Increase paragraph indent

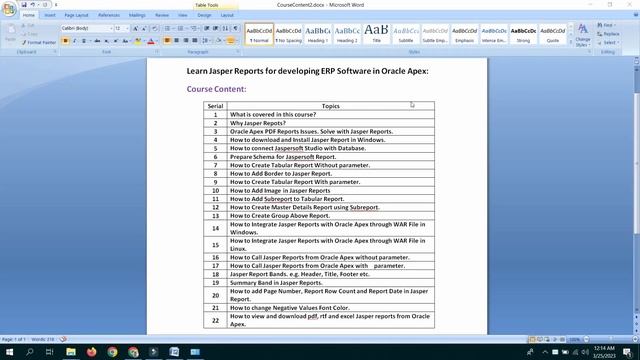tap(216, 28)
